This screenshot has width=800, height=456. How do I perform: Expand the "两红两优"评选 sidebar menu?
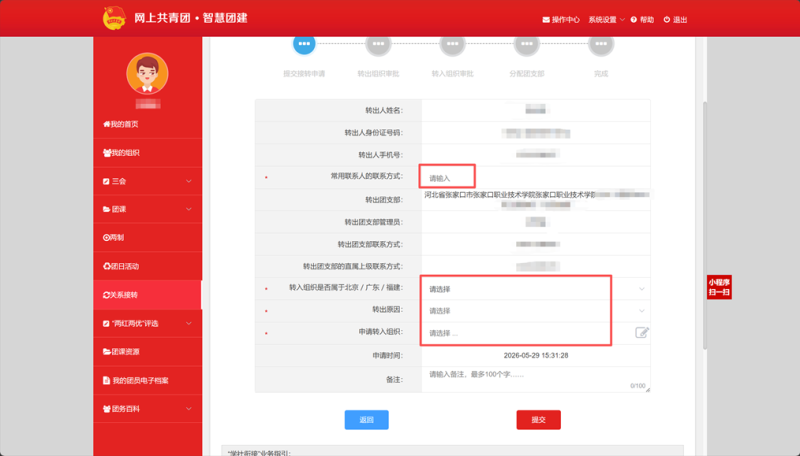tap(147, 323)
